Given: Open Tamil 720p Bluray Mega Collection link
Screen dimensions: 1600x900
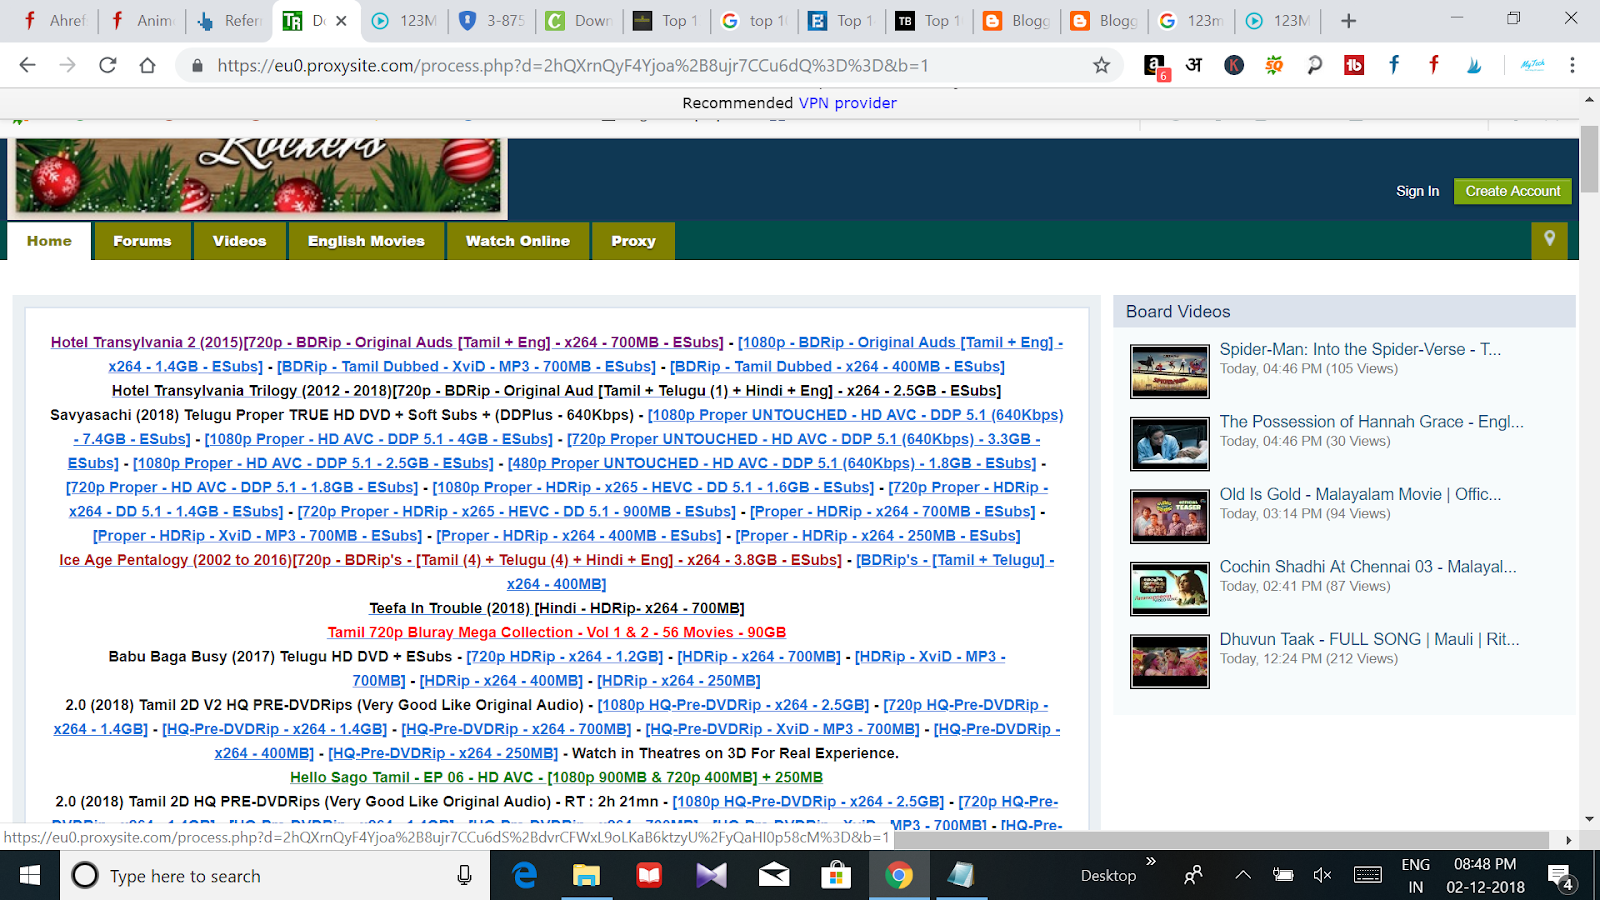Looking at the screenshot, I should pyautogui.click(x=557, y=632).
